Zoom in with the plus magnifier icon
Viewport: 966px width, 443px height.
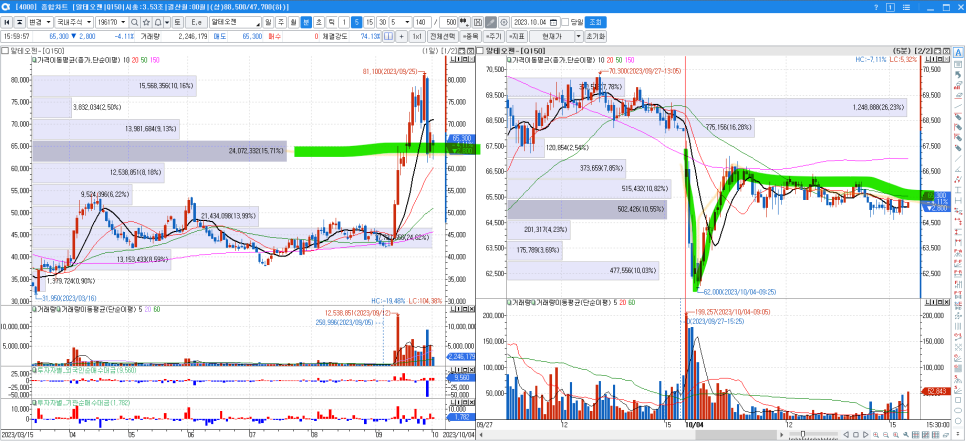coord(877,434)
